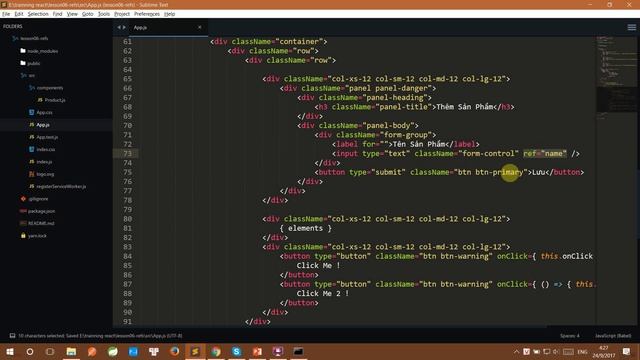
Task: Go to previous tab with left arrow
Action: tap(119, 27)
